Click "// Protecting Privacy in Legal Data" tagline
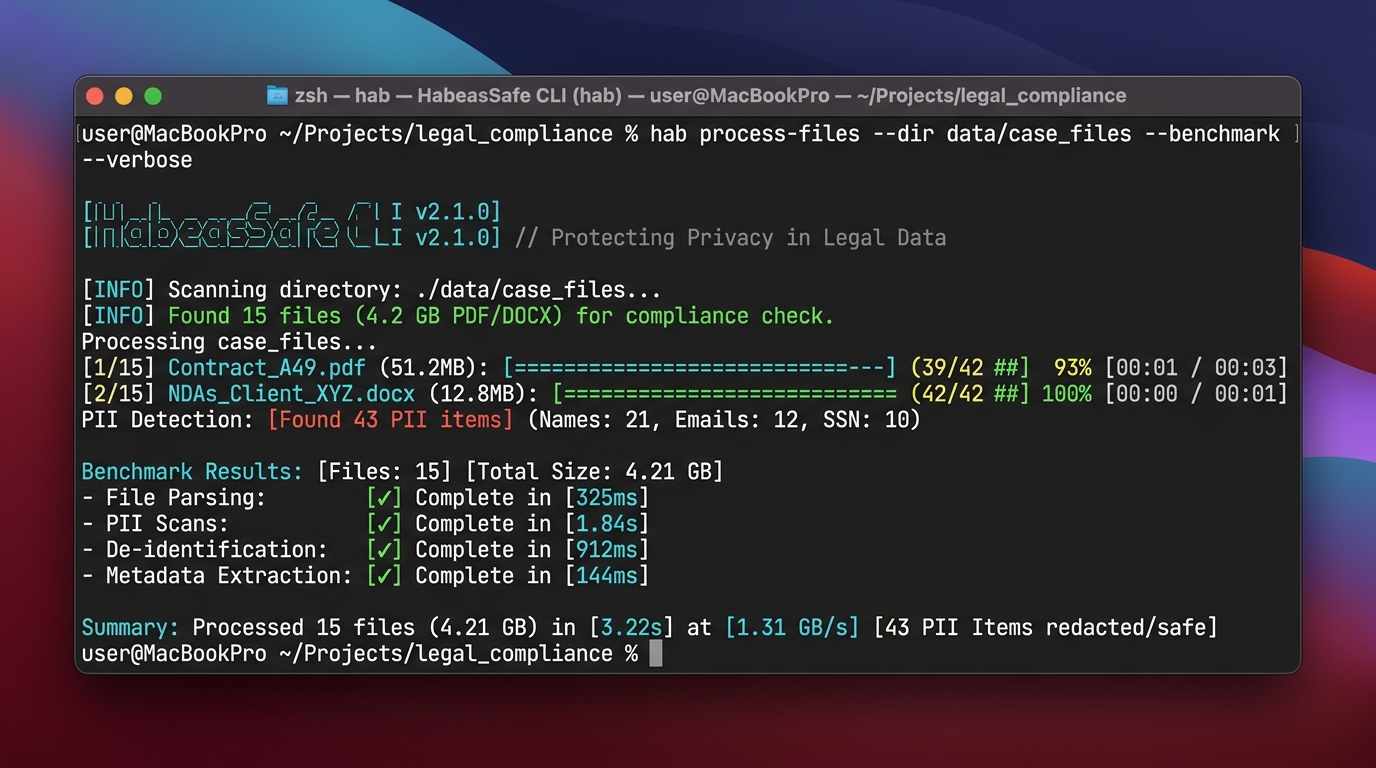The height and width of the screenshot is (768, 1376). (730, 238)
